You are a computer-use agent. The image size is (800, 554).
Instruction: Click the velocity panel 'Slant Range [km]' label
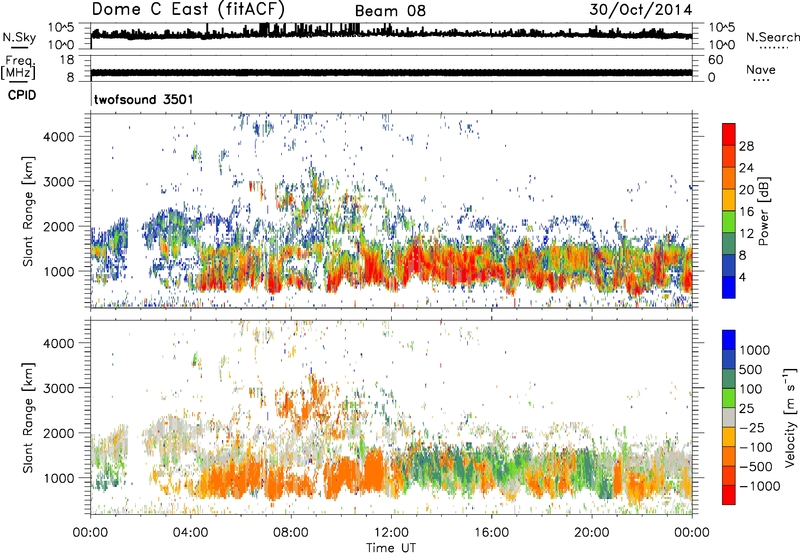pyautogui.click(x=28, y=418)
